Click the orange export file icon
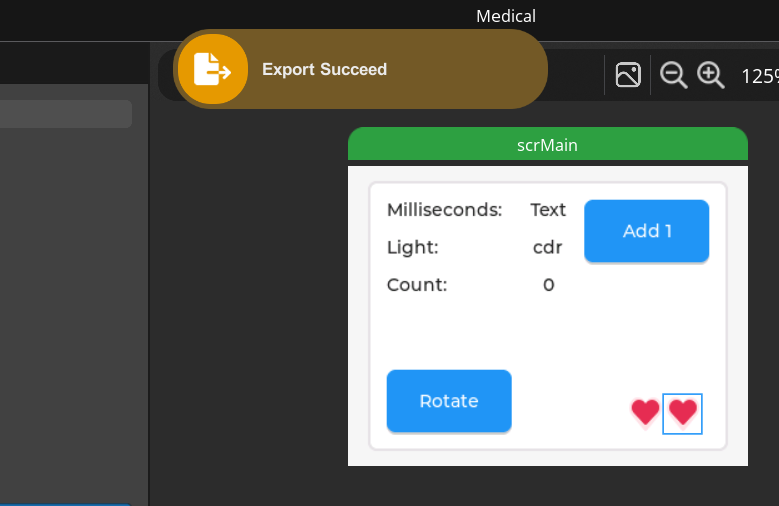Viewport: 779px width, 506px height. (x=212, y=69)
